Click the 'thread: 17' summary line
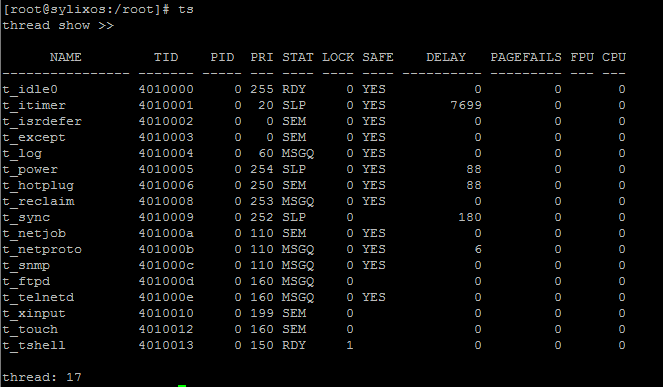The height and width of the screenshot is (387, 663). 42,378
